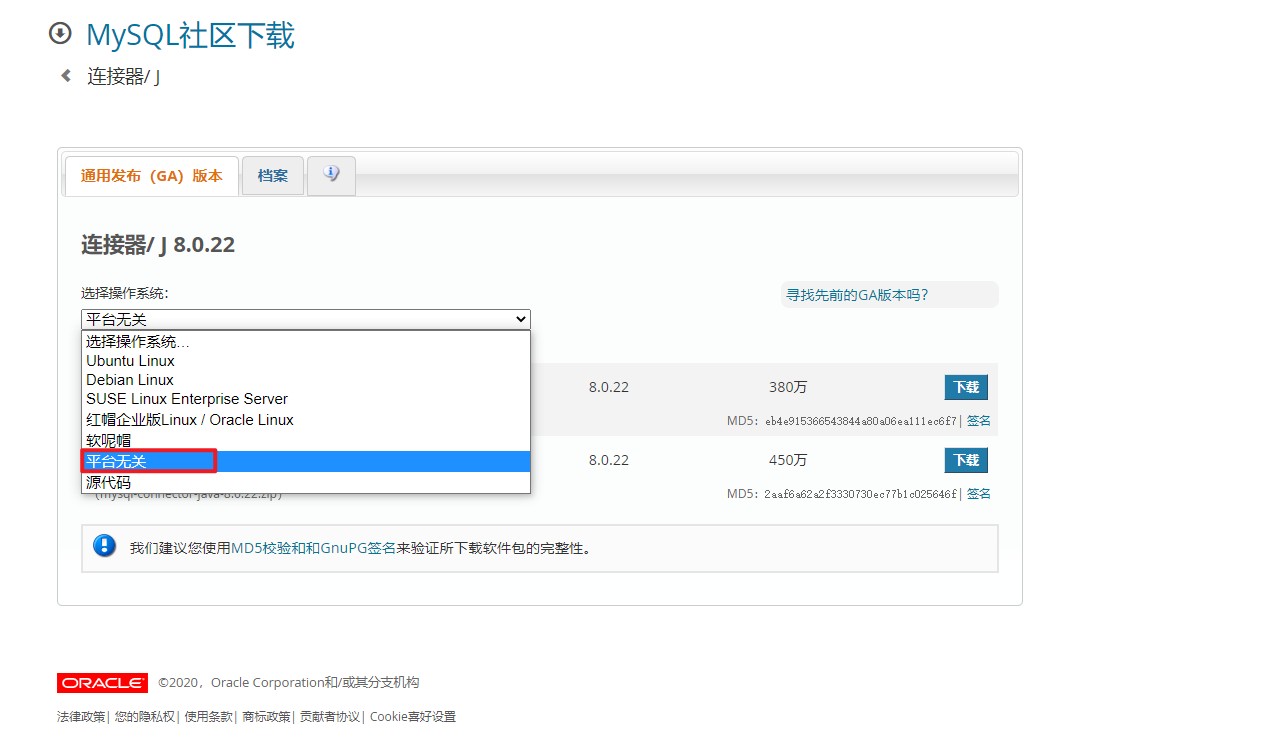
Task: Open the MD5校验和 link
Action: pos(268,548)
